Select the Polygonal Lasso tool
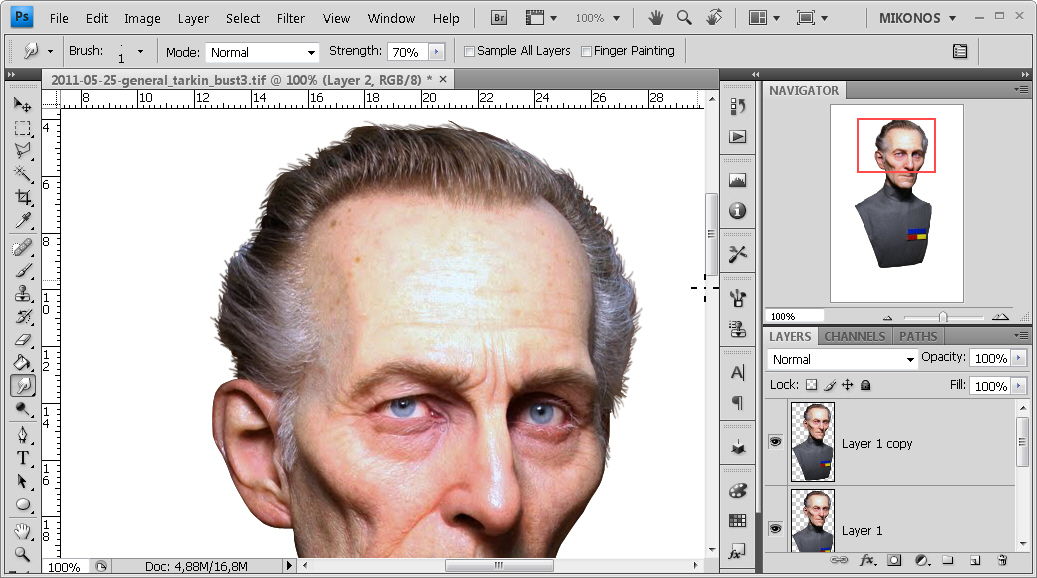 tap(22, 150)
